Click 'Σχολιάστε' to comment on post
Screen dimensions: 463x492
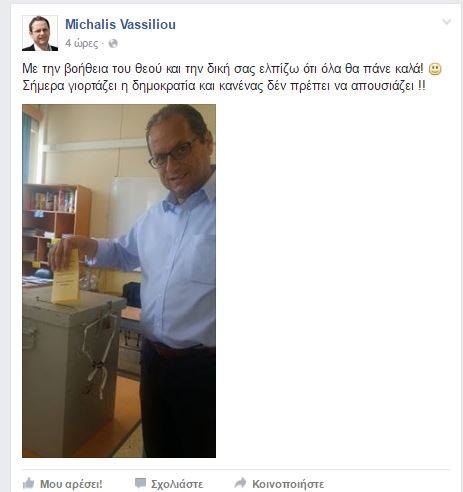point(177,484)
